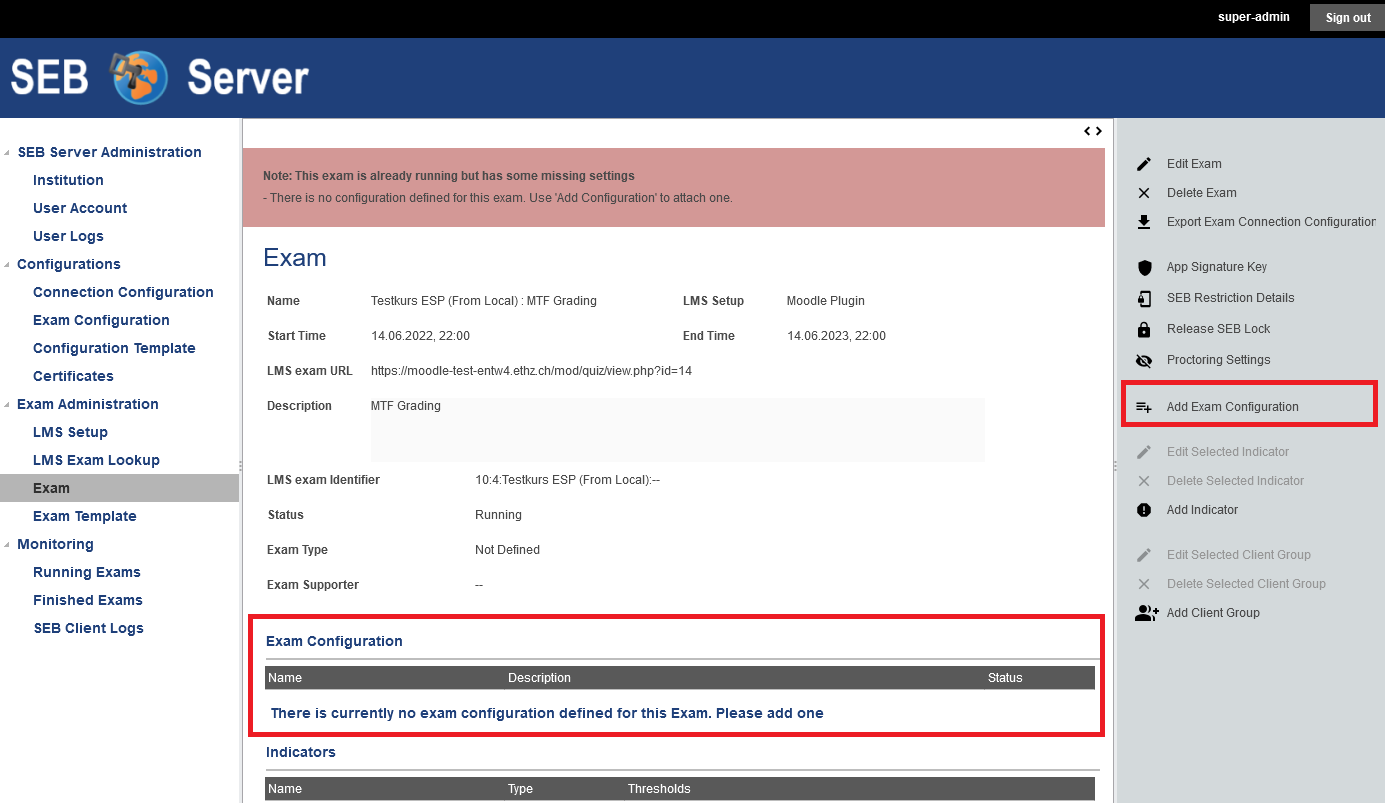The width and height of the screenshot is (1385, 803).
Task: Collapse the Configurations section in sidebar
Action: 8,265
